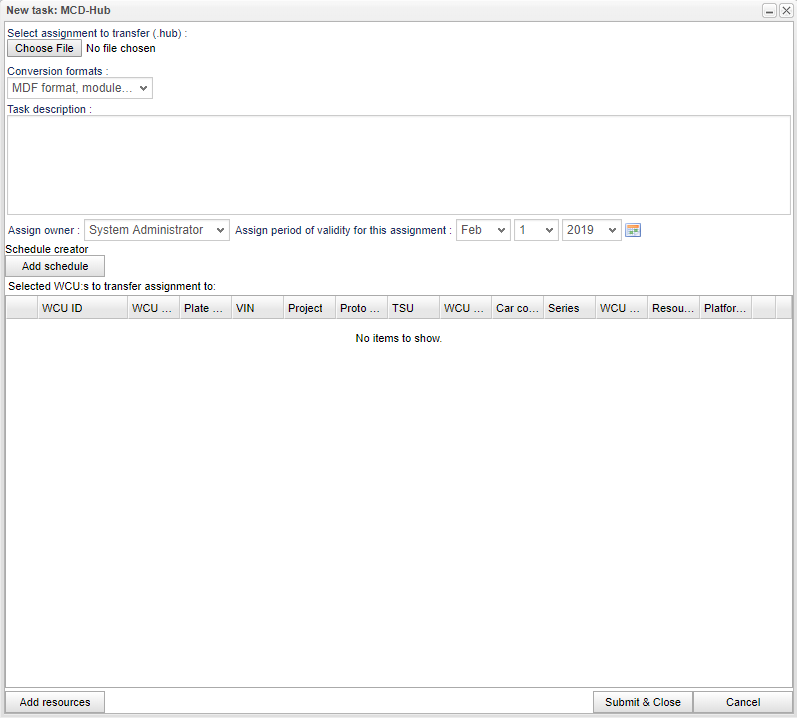Image resolution: width=797 pixels, height=718 pixels.
Task: Close the New task MCD-Hub dialog
Action: click(786, 10)
